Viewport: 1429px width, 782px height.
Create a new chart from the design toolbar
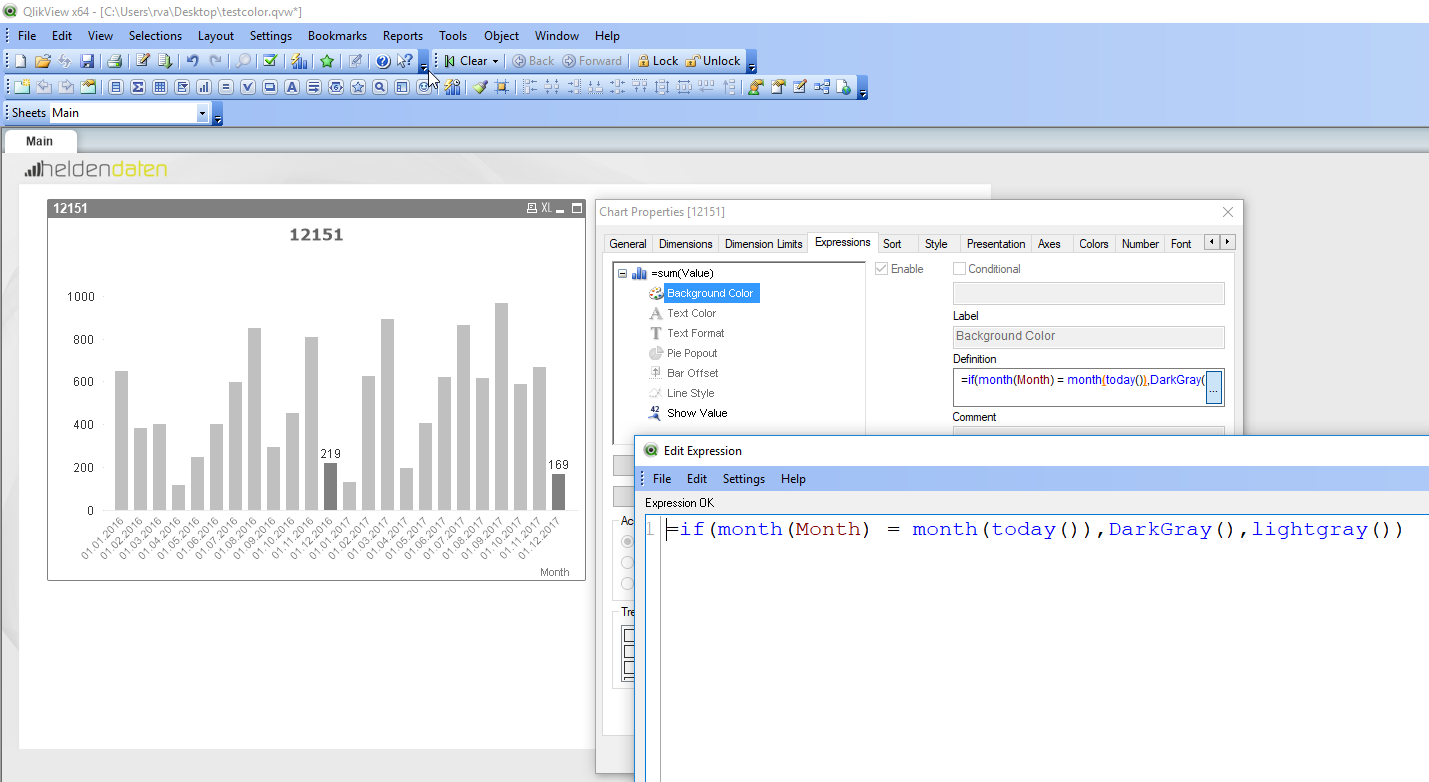pyautogui.click(x=203, y=87)
